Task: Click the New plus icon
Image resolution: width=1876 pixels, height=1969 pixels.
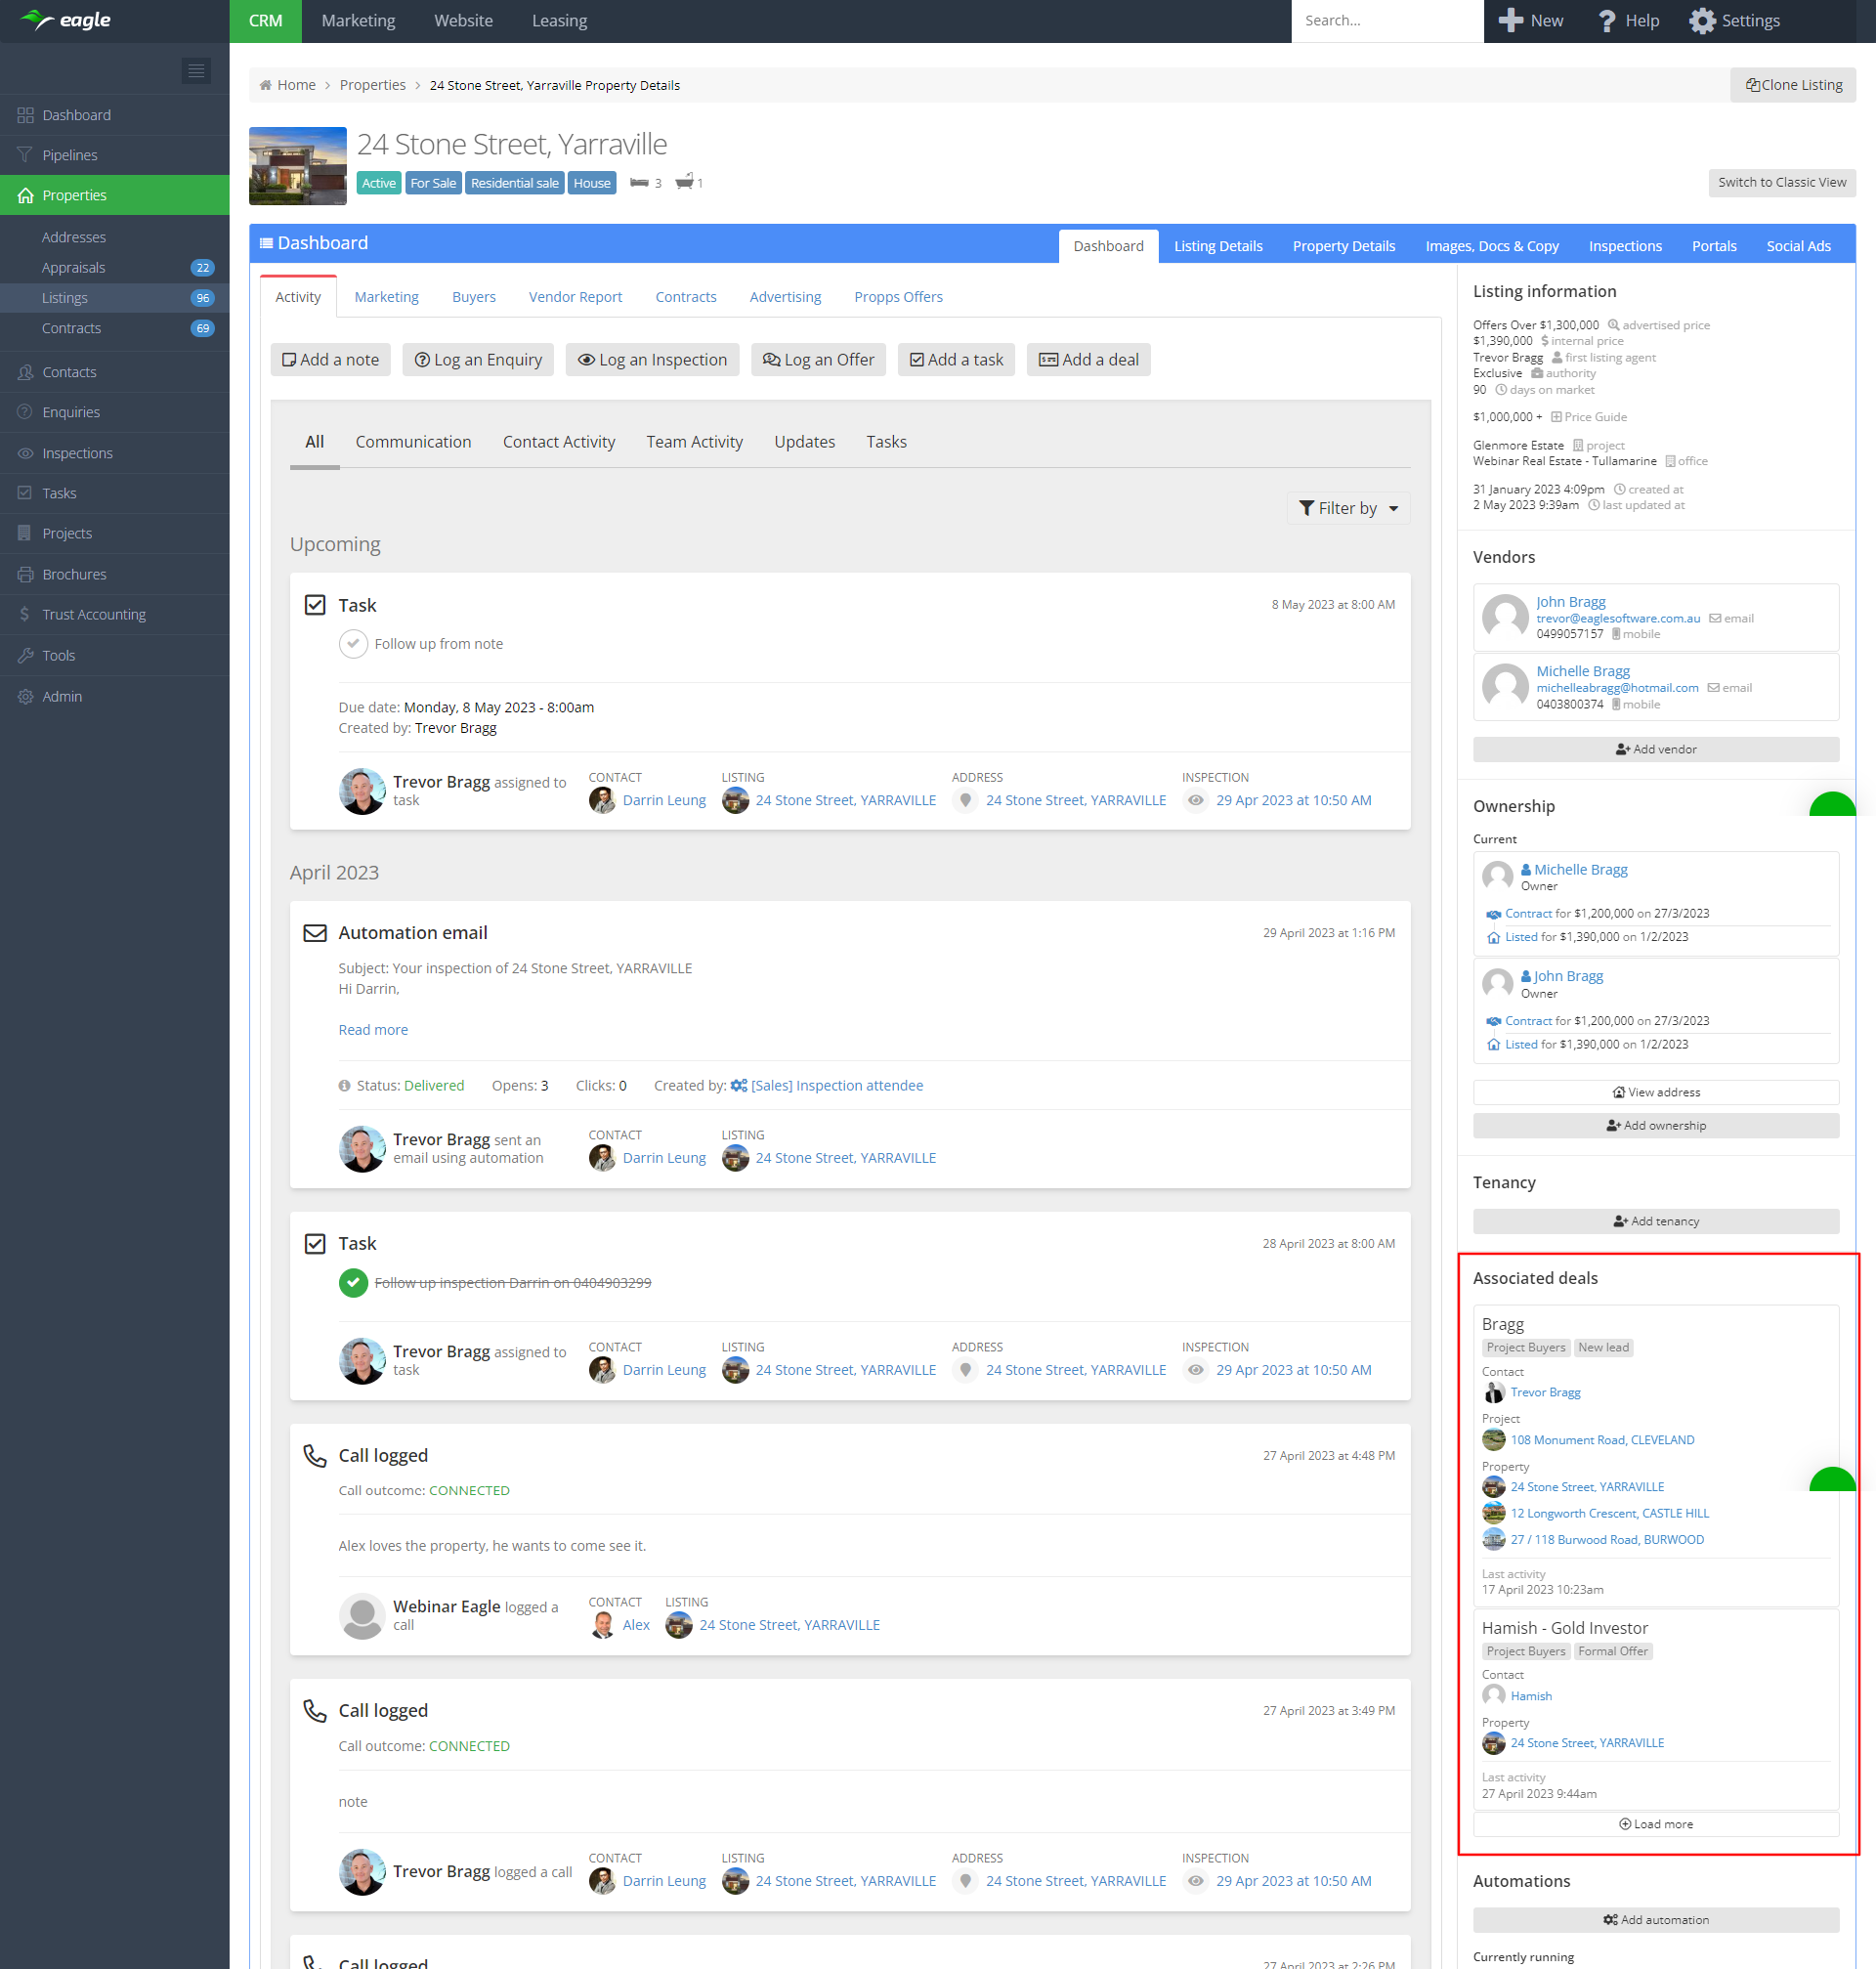Action: (x=1511, y=21)
